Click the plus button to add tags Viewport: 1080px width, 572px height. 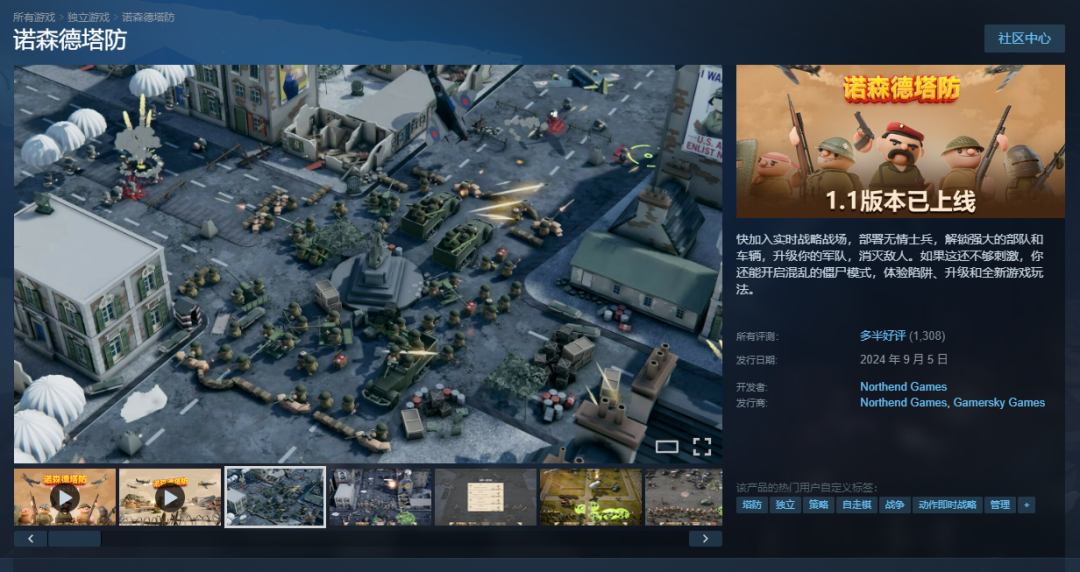(1026, 504)
